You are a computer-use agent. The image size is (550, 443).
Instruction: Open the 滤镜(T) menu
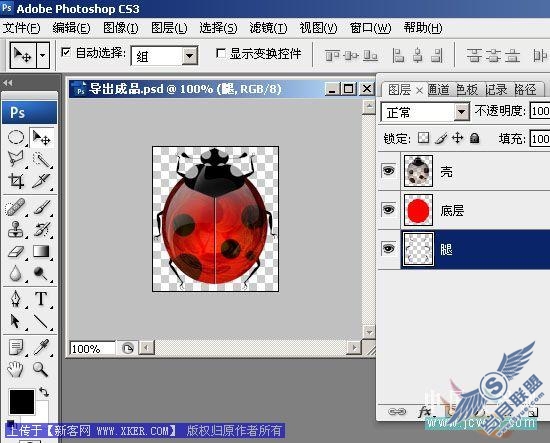(268, 28)
